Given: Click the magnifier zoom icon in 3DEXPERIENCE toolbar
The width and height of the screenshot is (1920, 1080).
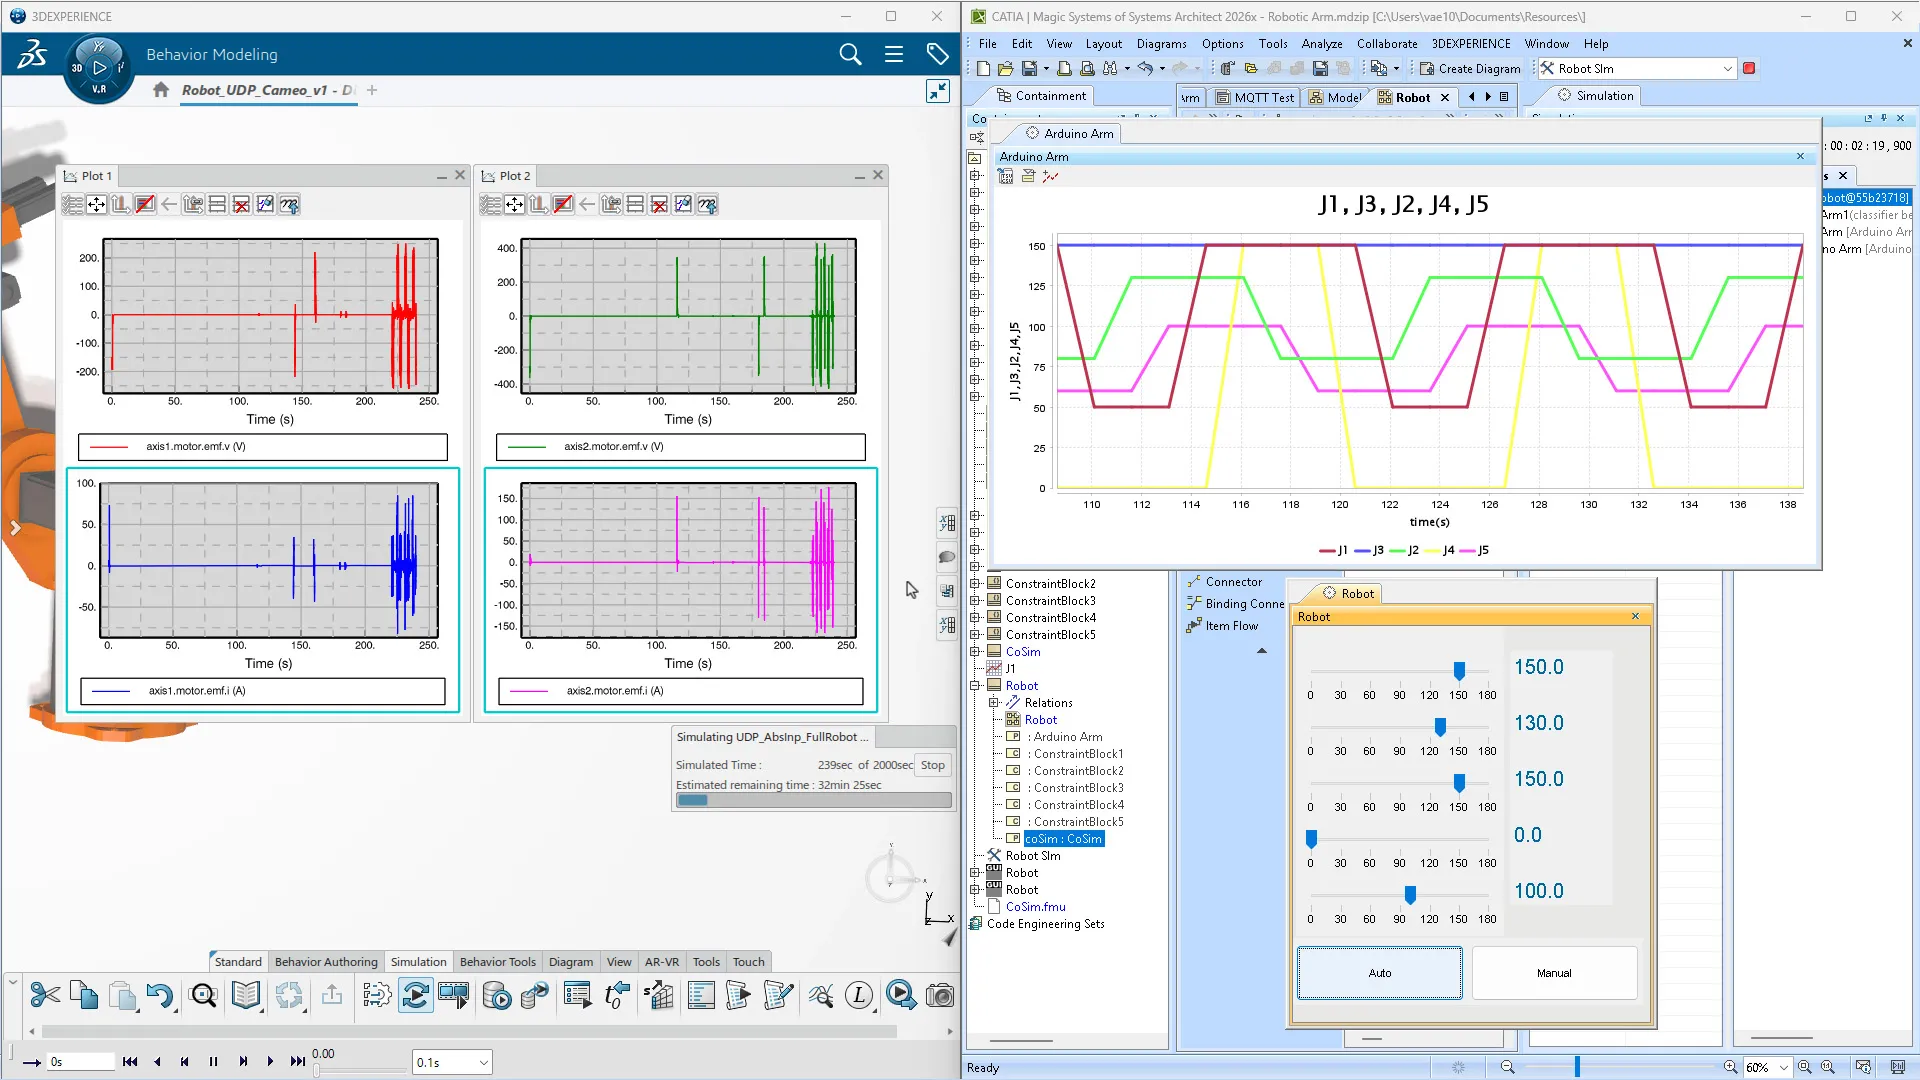Looking at the screenshot, I should click(203, 995).
